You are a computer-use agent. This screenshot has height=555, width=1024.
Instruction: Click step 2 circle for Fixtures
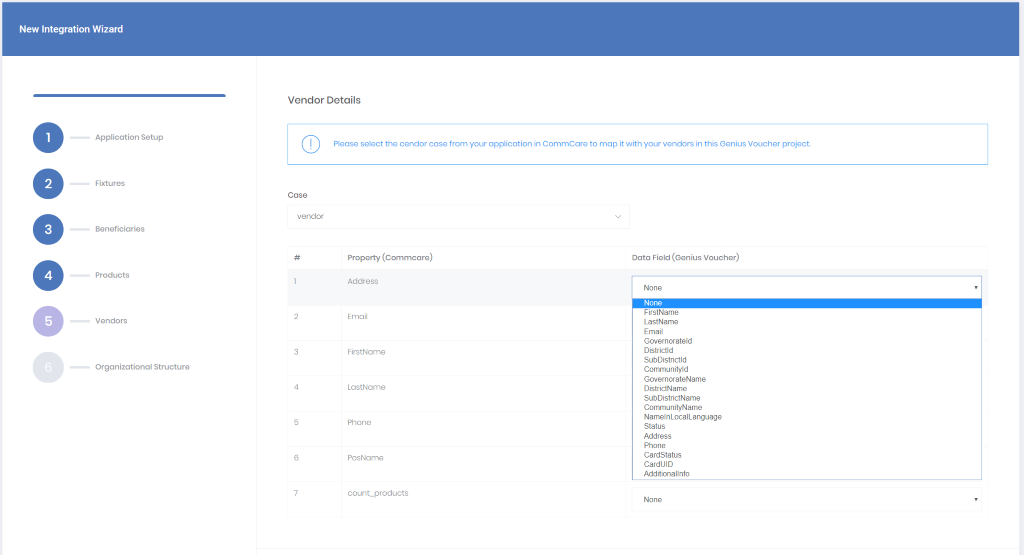click(x=48, y=183)
